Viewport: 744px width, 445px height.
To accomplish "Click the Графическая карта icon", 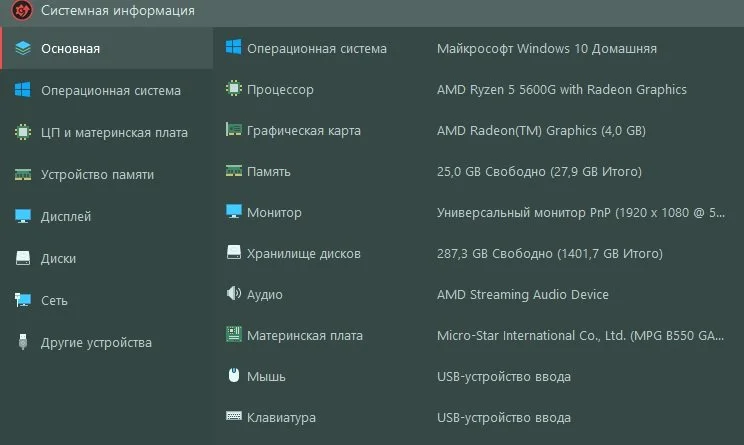I will pos(234,130).
